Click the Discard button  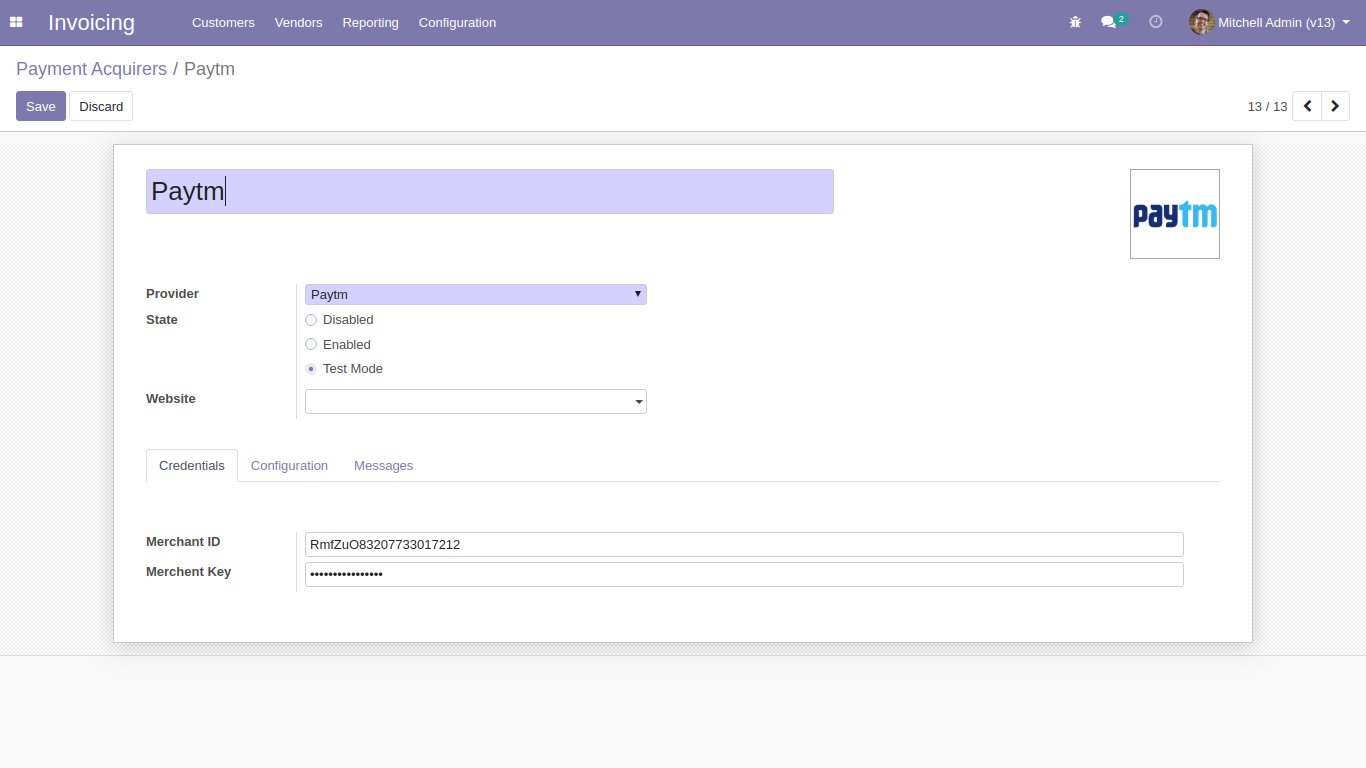click(101, 106)
